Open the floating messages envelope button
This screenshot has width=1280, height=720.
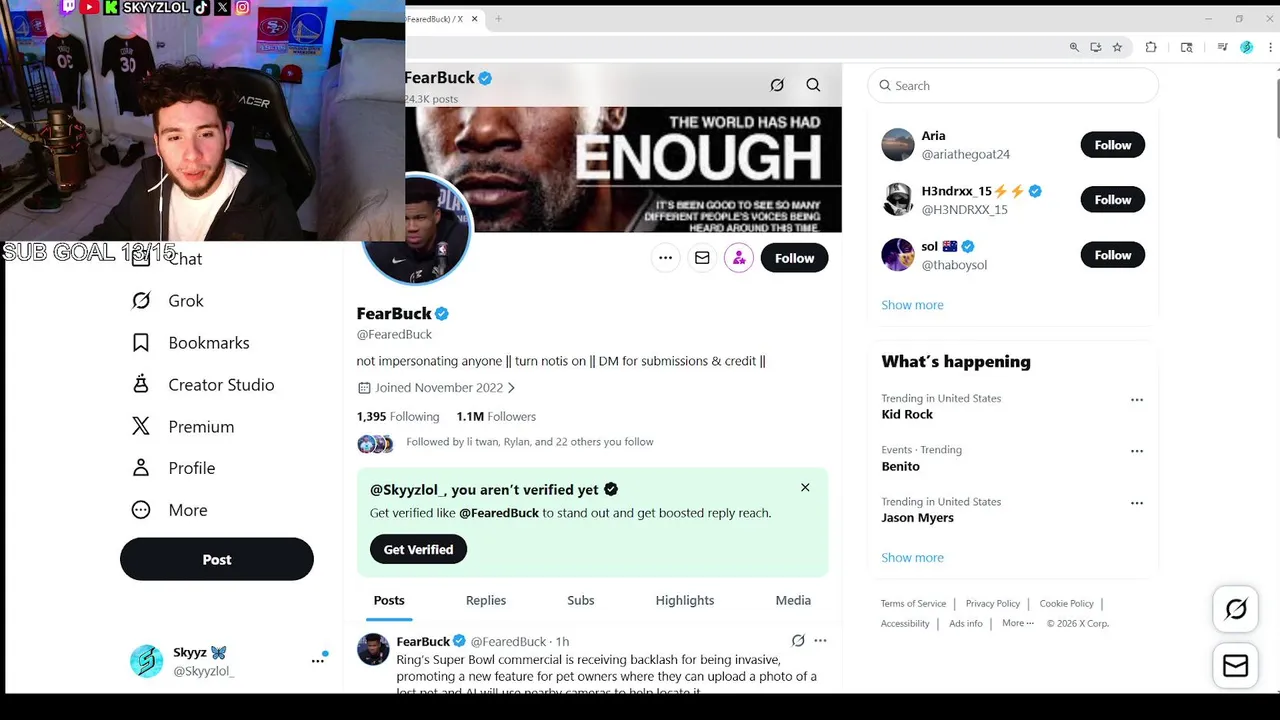point(1236,665)
